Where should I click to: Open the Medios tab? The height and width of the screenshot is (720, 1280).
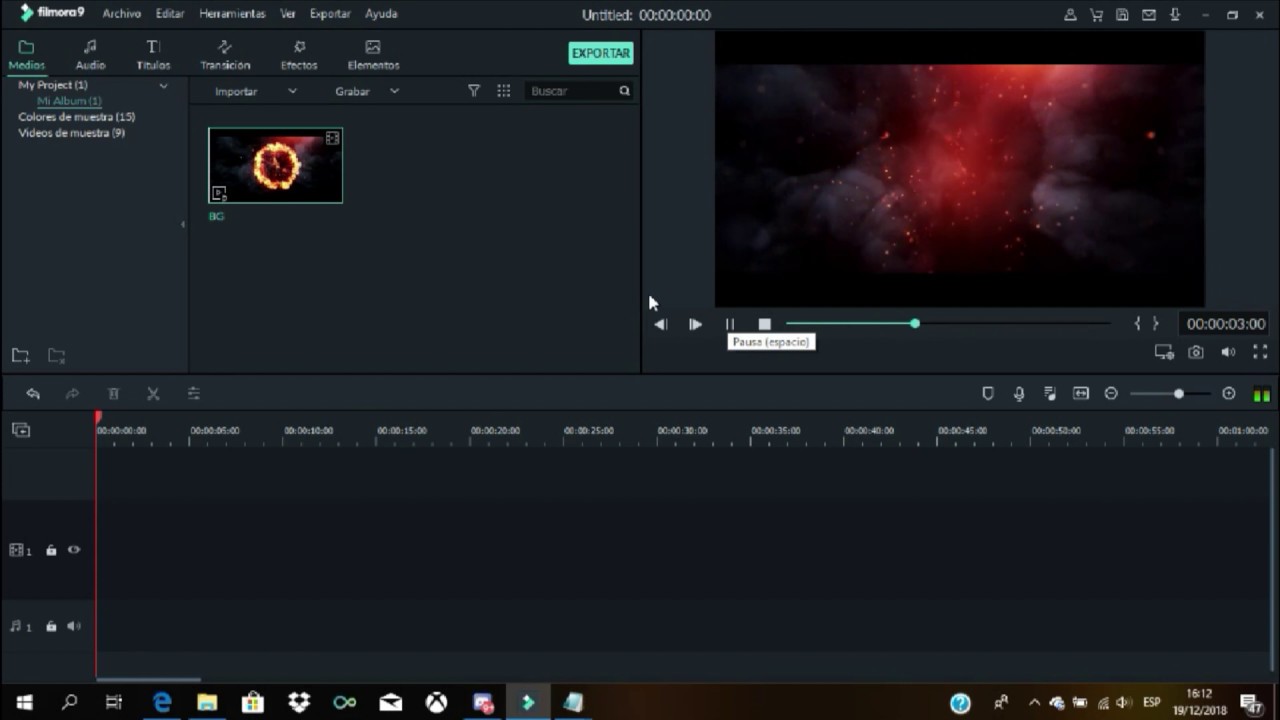(27, 55)
